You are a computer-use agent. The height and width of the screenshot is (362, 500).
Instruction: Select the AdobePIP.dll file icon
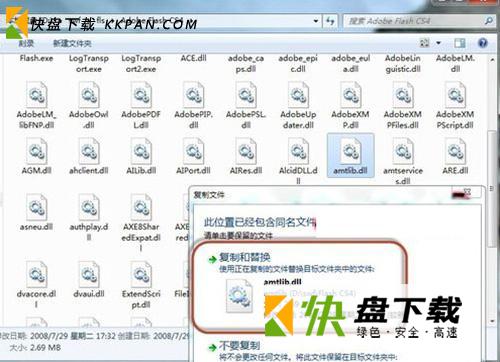[x=194, y=95]
